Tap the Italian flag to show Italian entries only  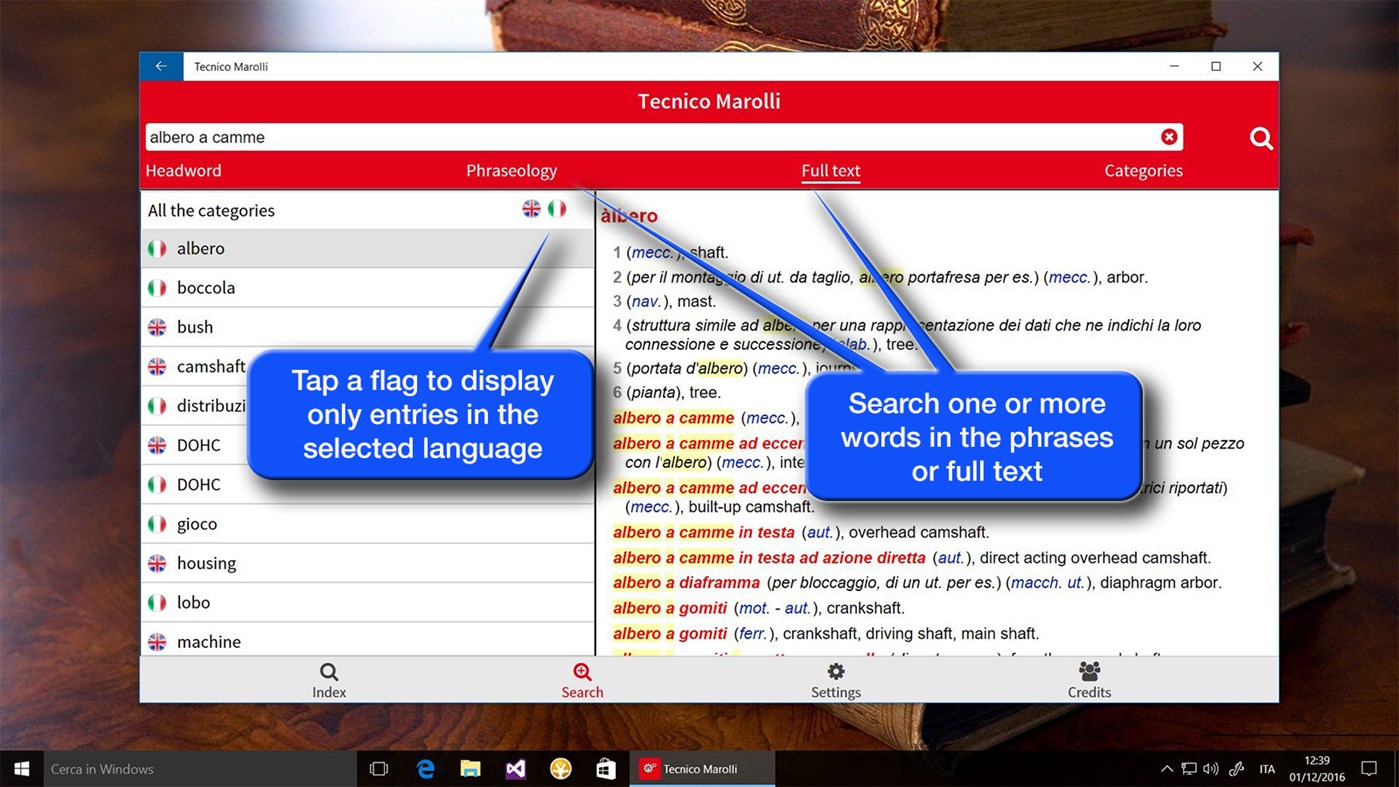coord(557,209)
